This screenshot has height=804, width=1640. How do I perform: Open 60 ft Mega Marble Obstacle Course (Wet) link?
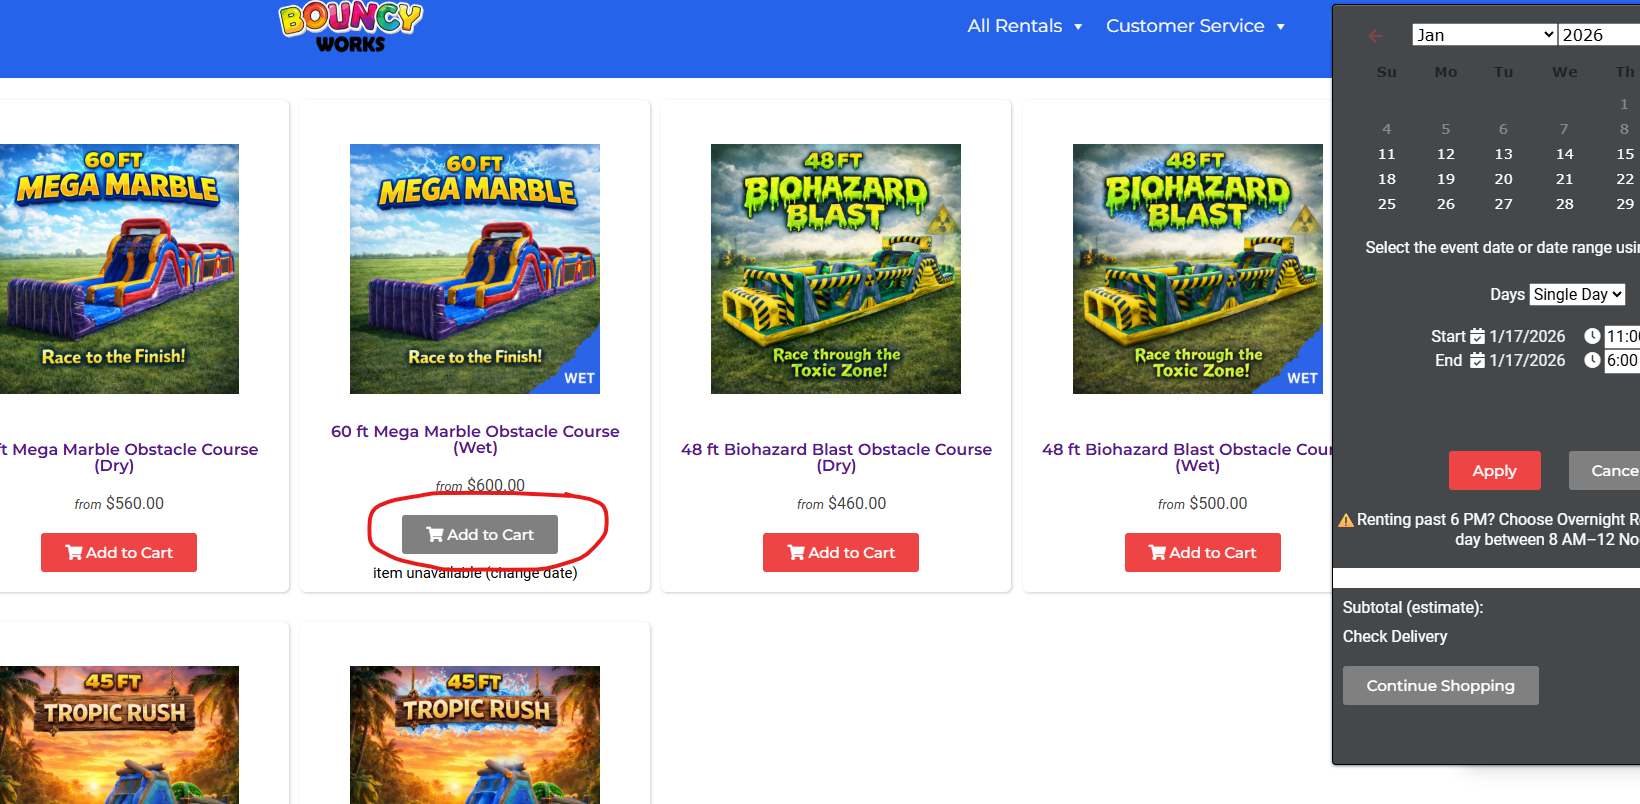point(475,439)
